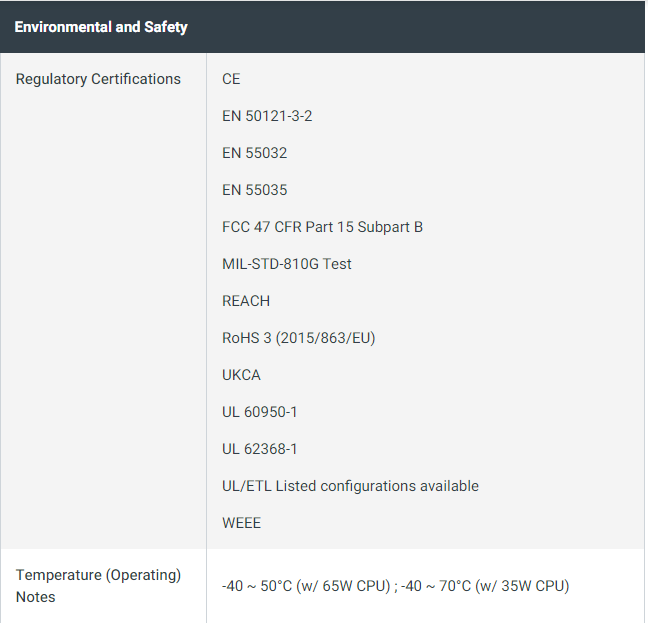Click the CE certification entry

point(231,79)
